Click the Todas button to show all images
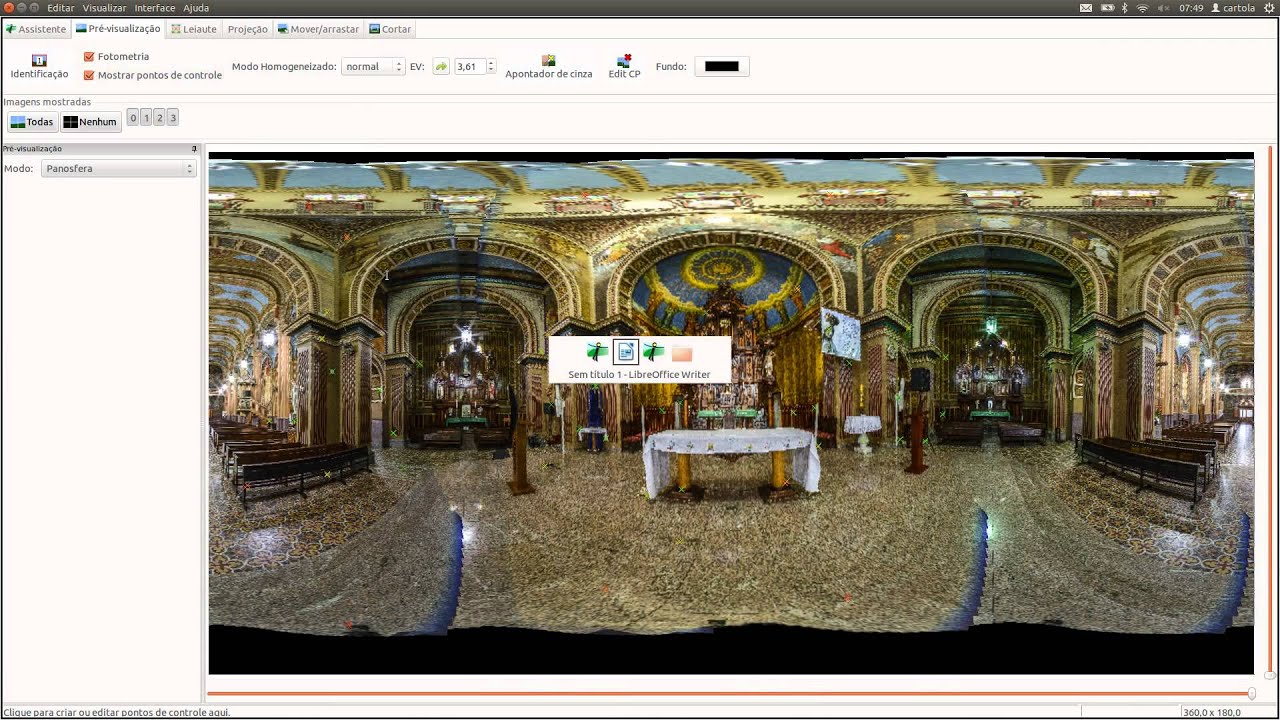The width and height of the screenshot is (1280, 720). click(32, 122)
